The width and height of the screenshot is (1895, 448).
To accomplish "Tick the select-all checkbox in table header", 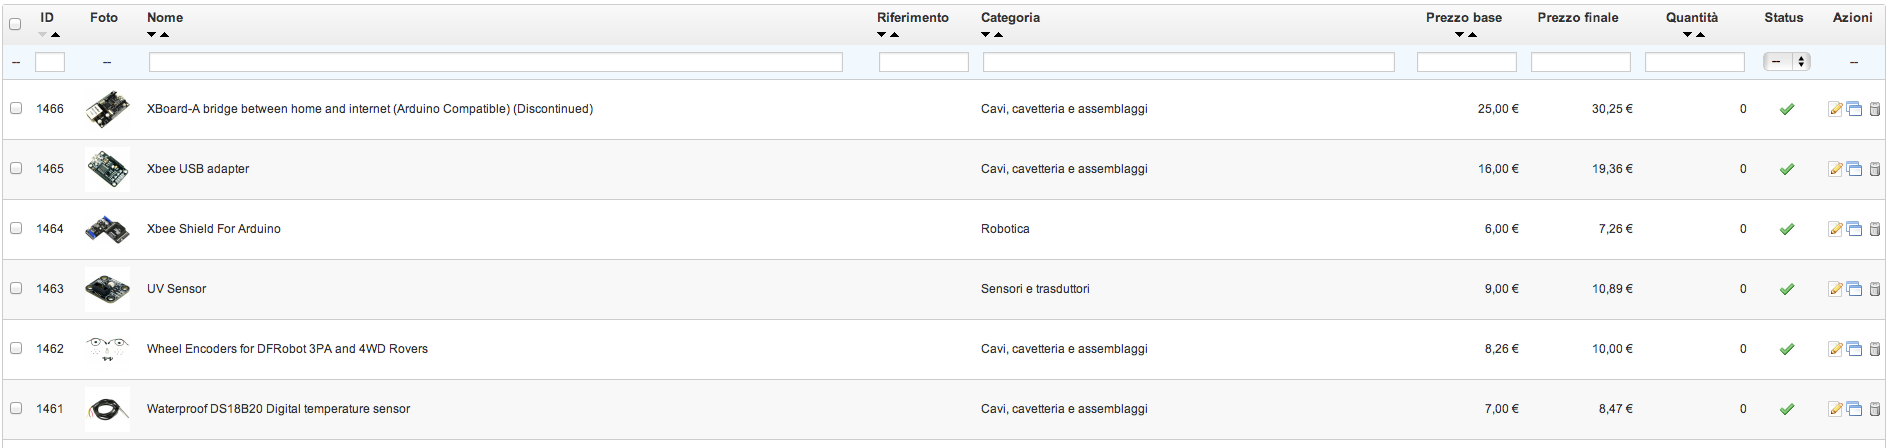I will point(15,24).
